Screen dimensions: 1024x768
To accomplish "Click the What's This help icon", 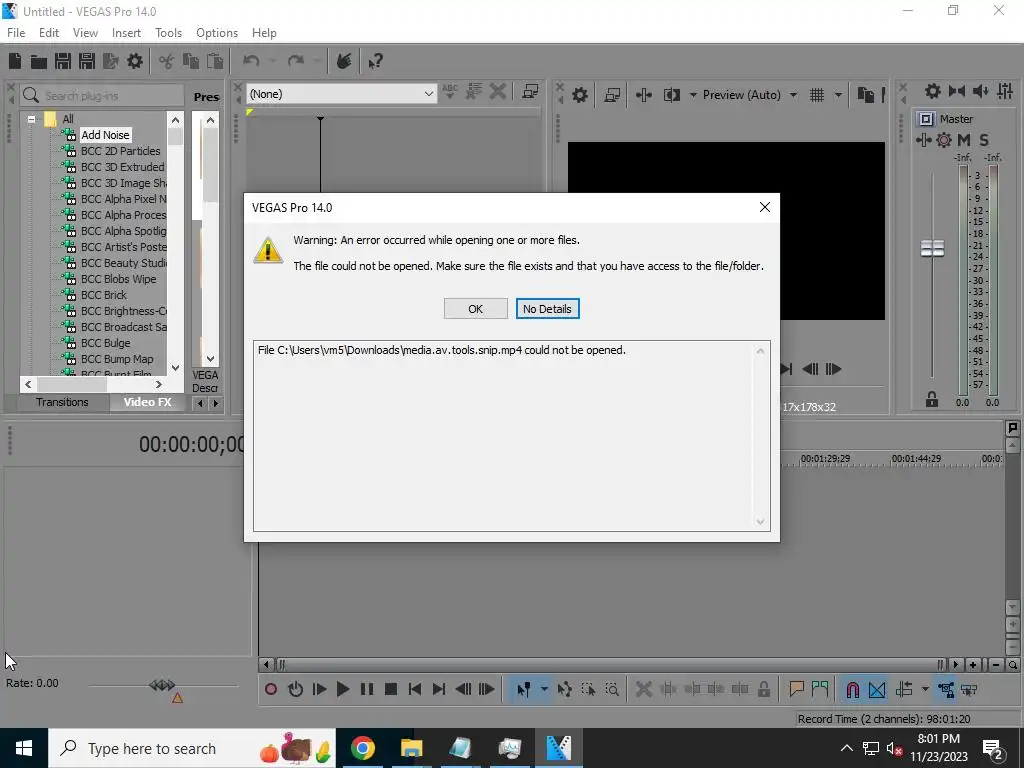I will point(375,61).
